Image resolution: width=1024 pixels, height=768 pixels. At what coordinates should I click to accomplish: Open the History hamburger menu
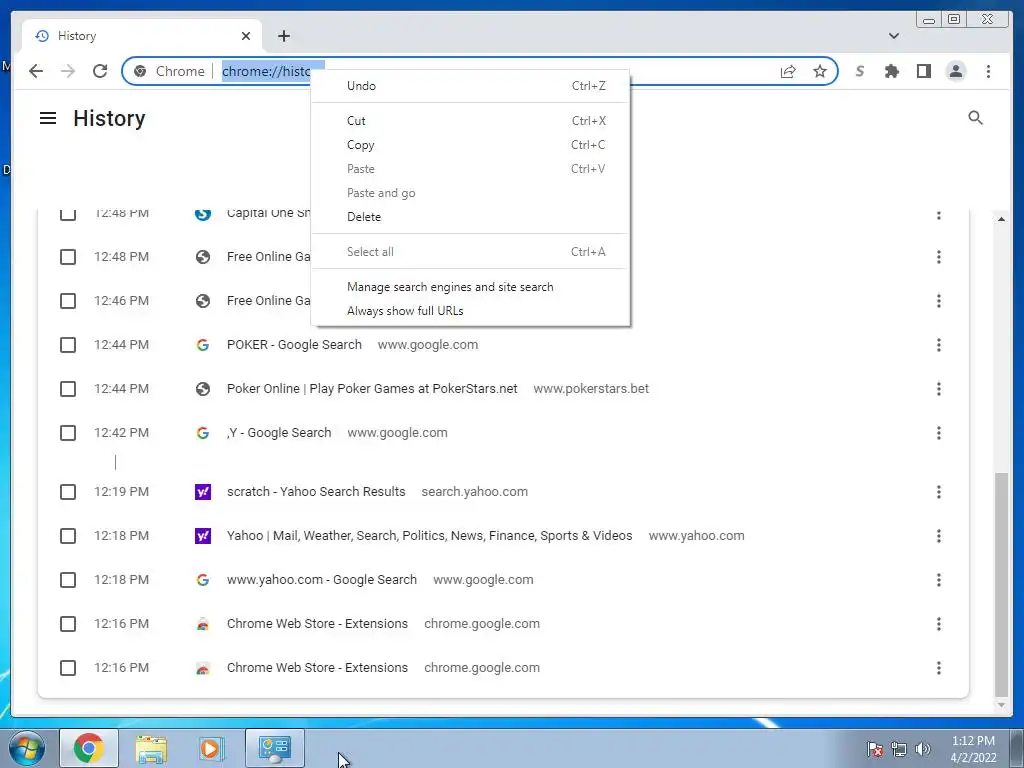[x=48, y=118]
